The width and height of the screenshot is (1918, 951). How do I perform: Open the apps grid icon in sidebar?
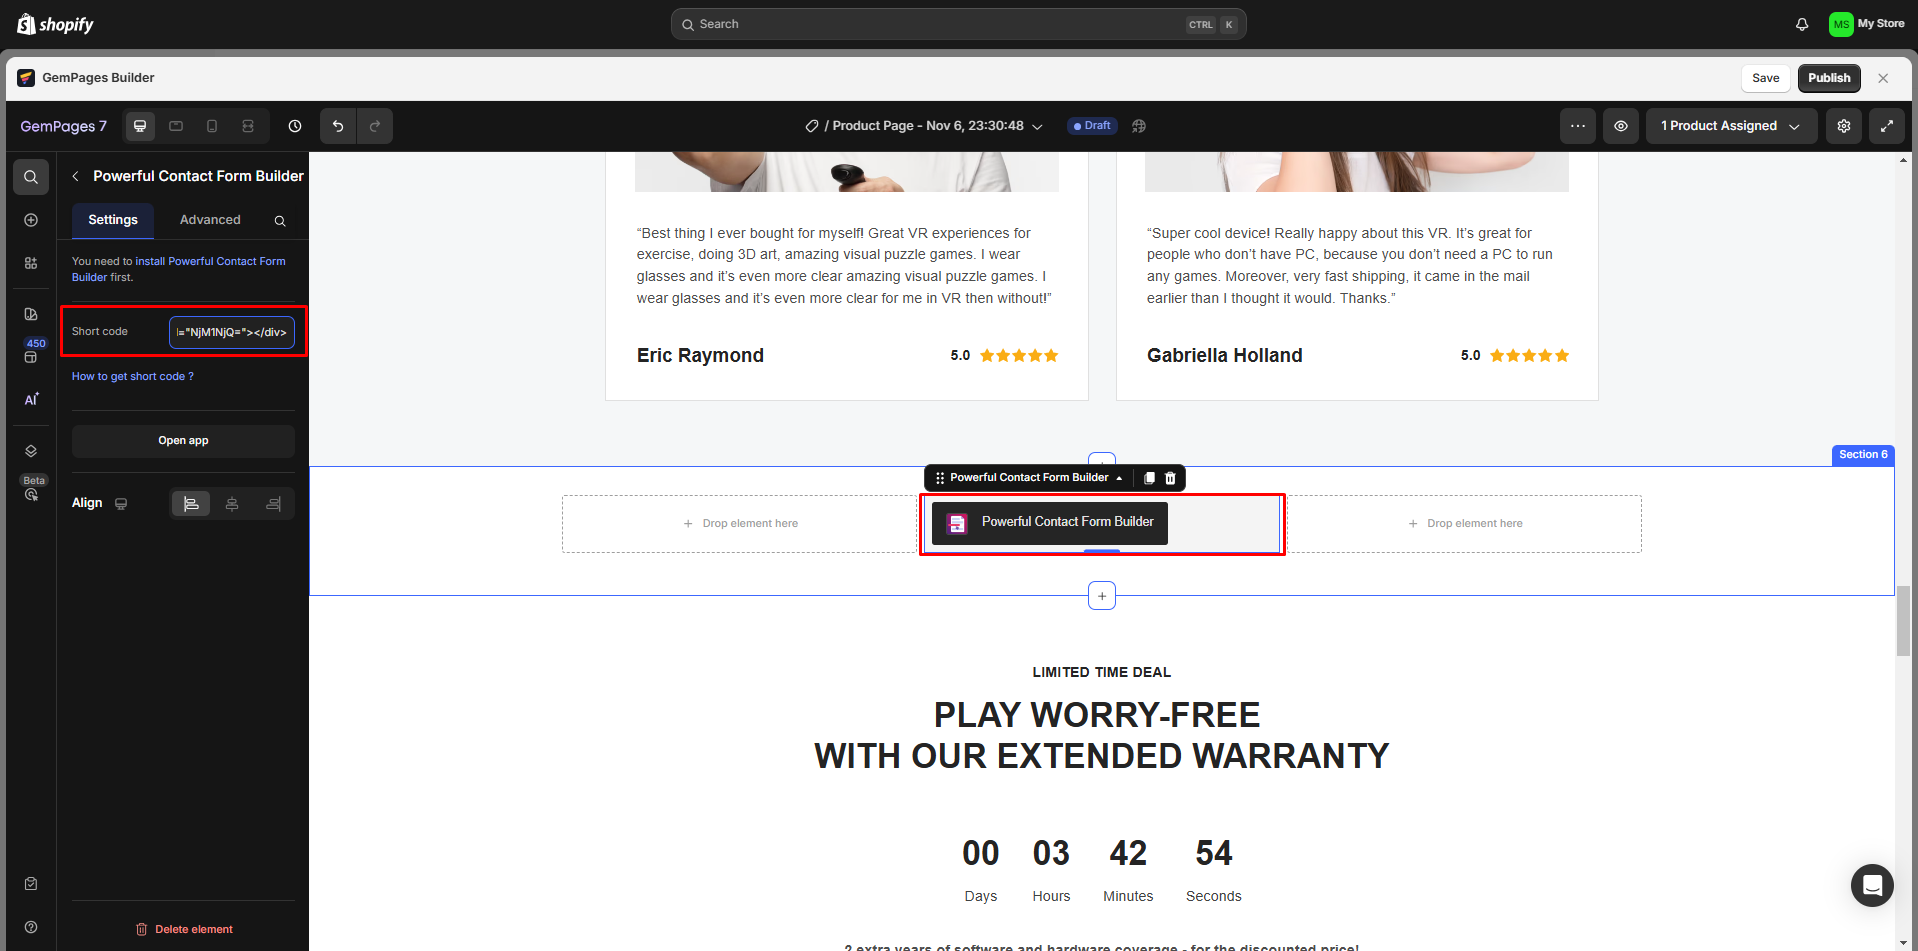click(31, 263)
